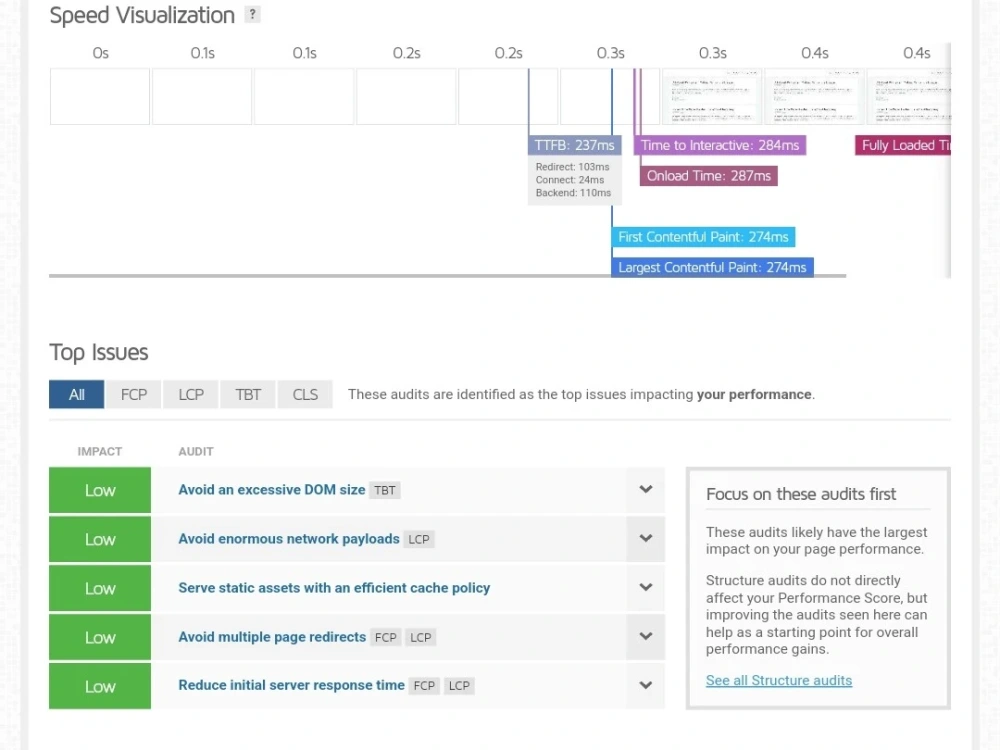Image resolution: width=1000 pixels, height=750 pixels.
Task: Expand the Avoid an excessive DOM size audit
Action: pos(645,490)
